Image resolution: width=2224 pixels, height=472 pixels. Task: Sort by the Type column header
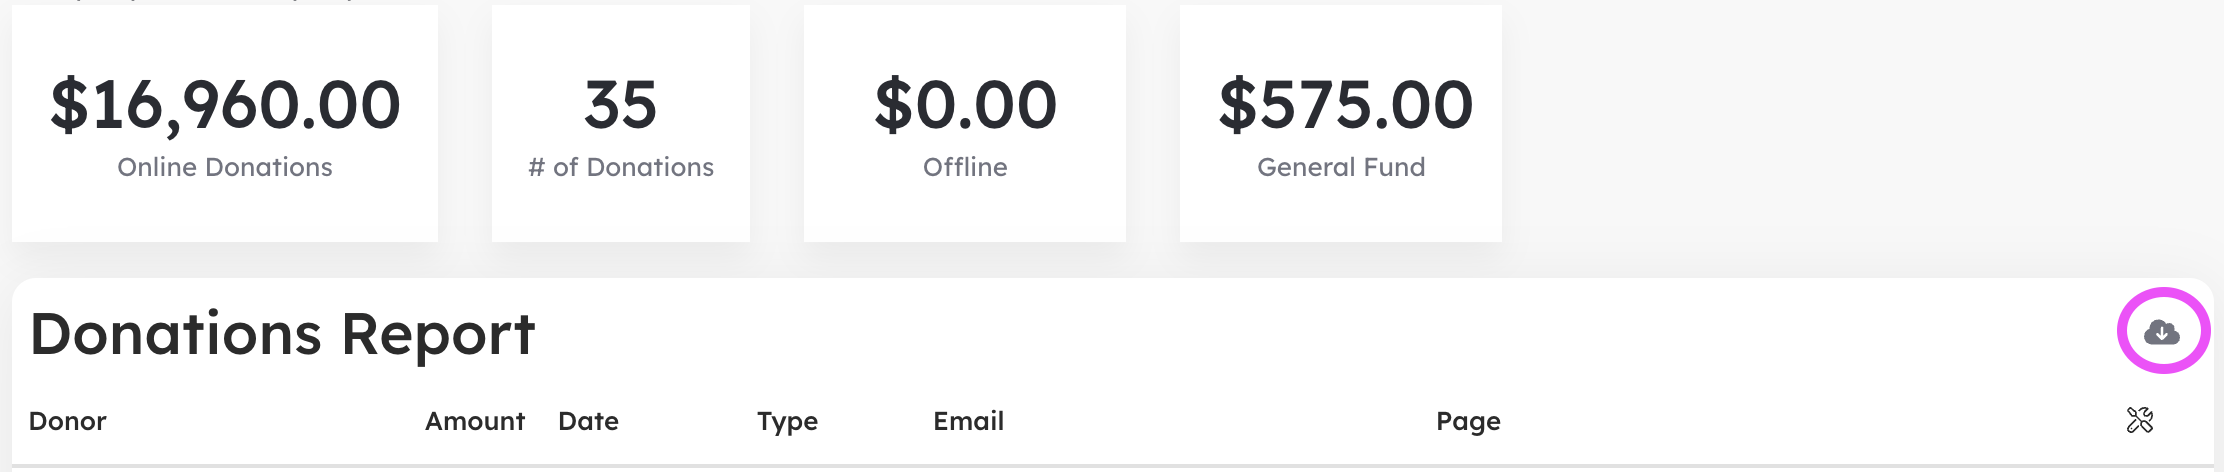(x=787, y=422)
